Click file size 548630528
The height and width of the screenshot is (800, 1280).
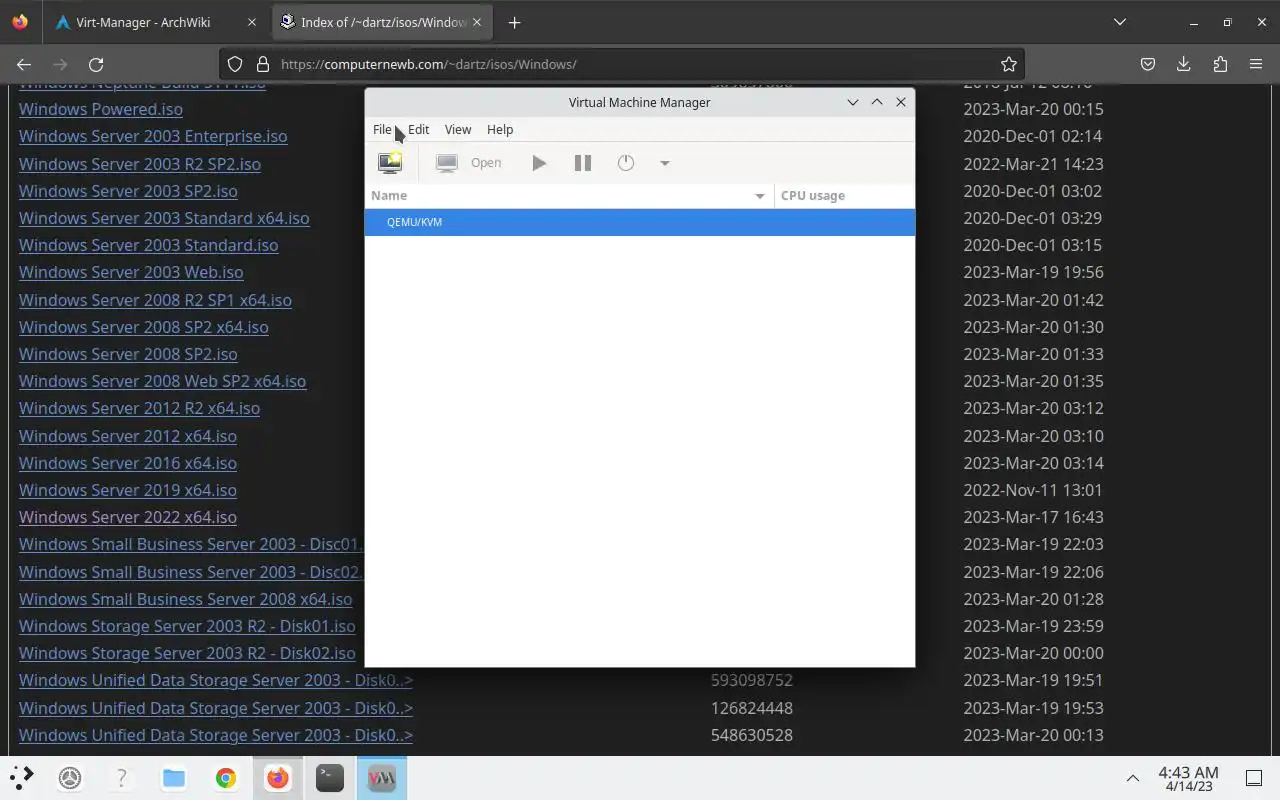click(752, 735)
